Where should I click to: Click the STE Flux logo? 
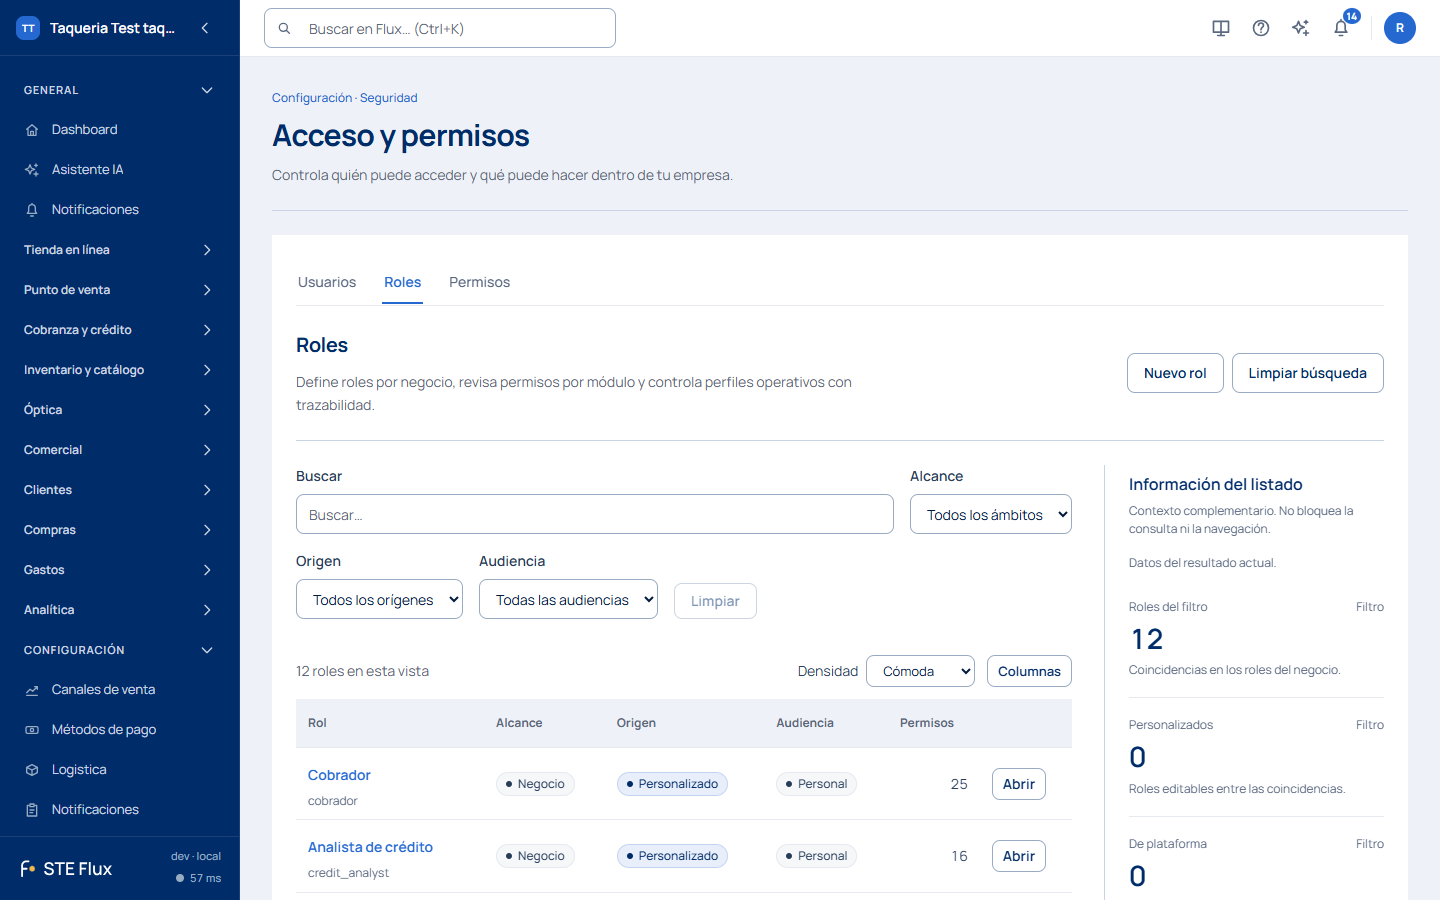pos(66,869)
